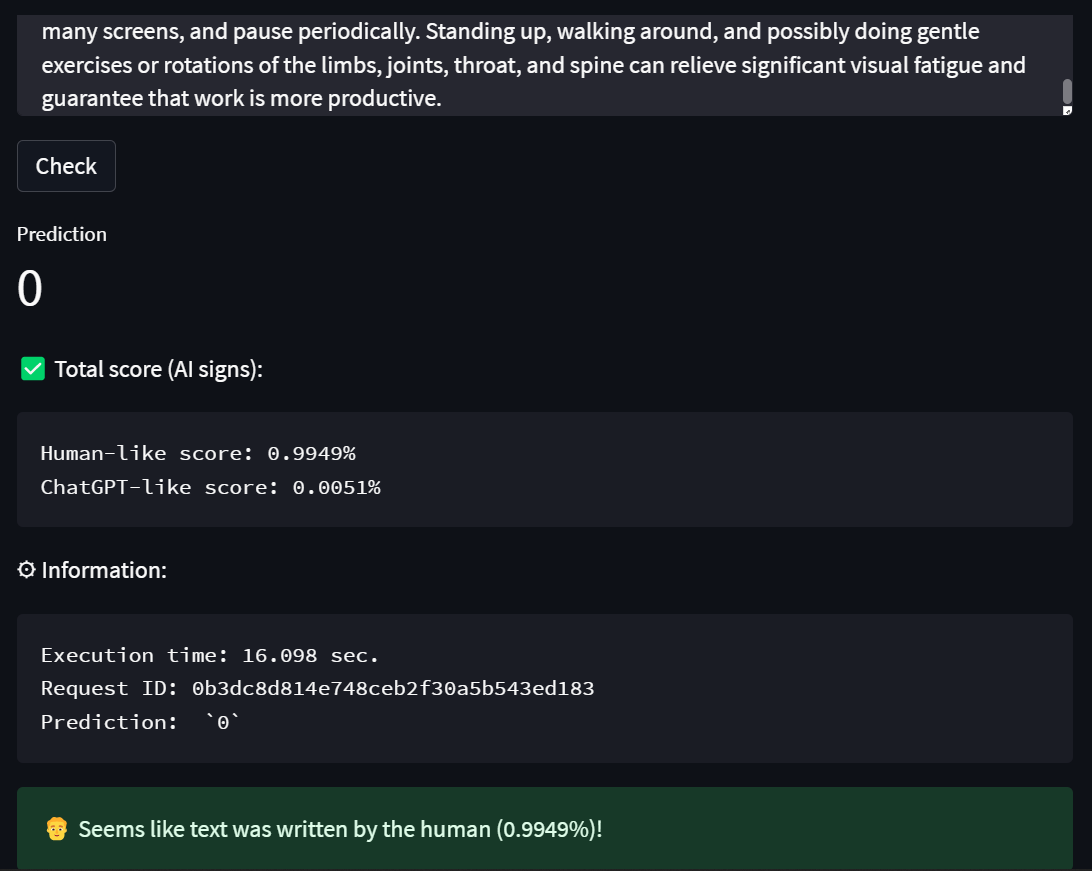Click the '0.9949%' in the green banner
1092x871 pixels.
click(x=548, y=829)
